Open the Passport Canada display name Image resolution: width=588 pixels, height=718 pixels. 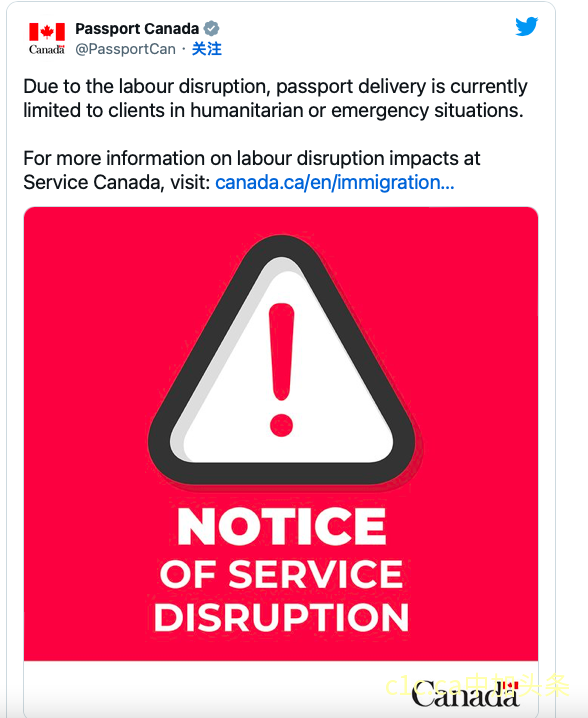[137, 28]
